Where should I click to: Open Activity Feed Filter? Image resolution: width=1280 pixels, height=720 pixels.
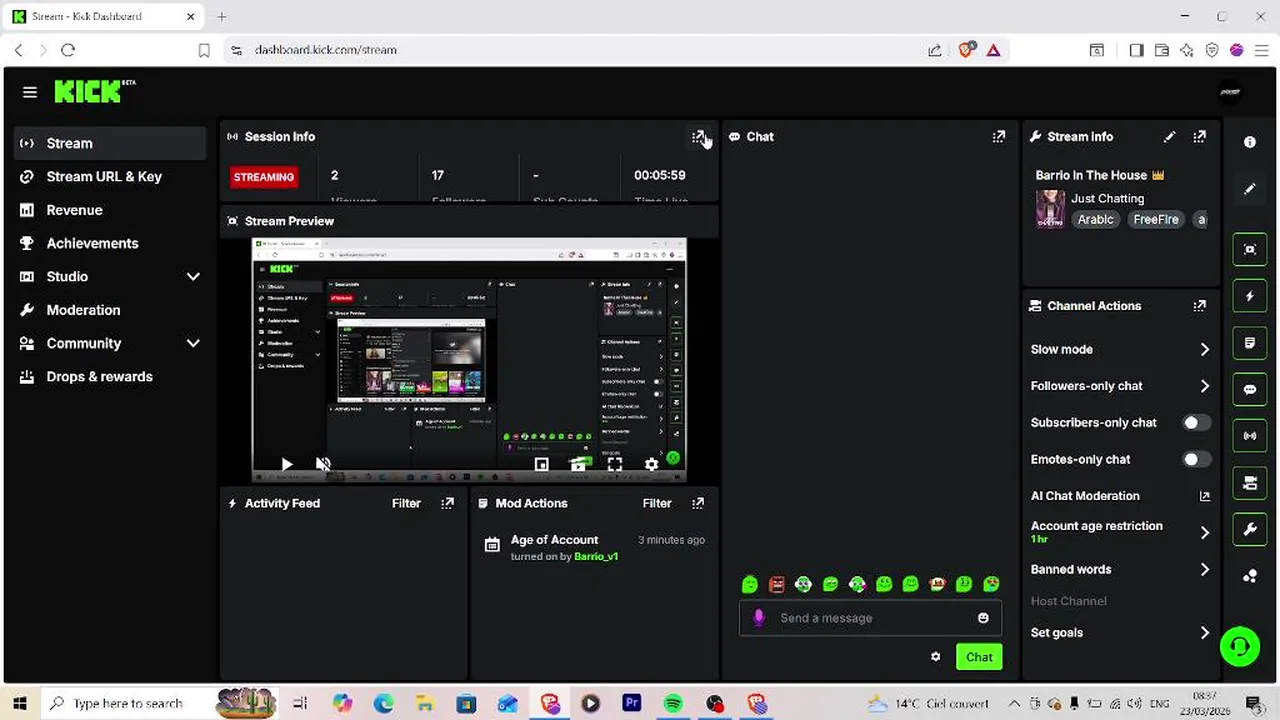[406, 503]
